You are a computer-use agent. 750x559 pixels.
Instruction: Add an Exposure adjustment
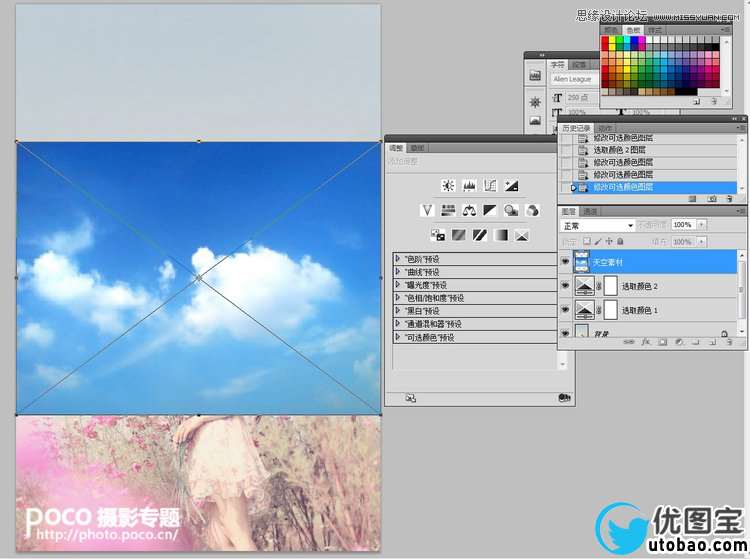click(511, 186)
